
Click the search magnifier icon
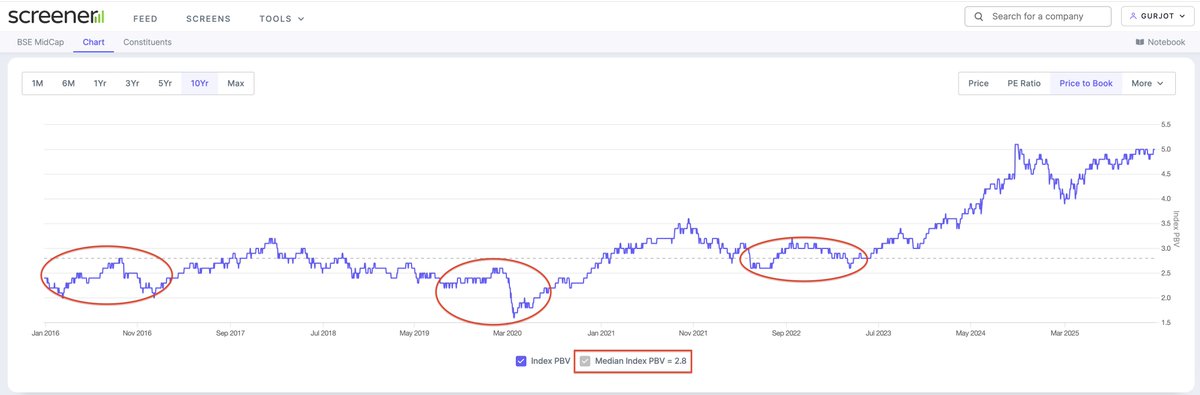[x=979, y=17]
